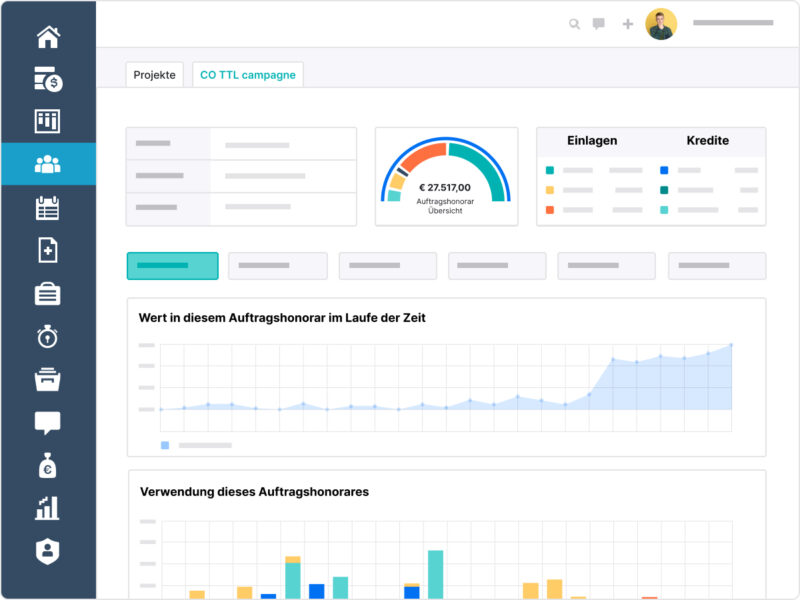Select the new document icon in sidebar

coord(45,250)
